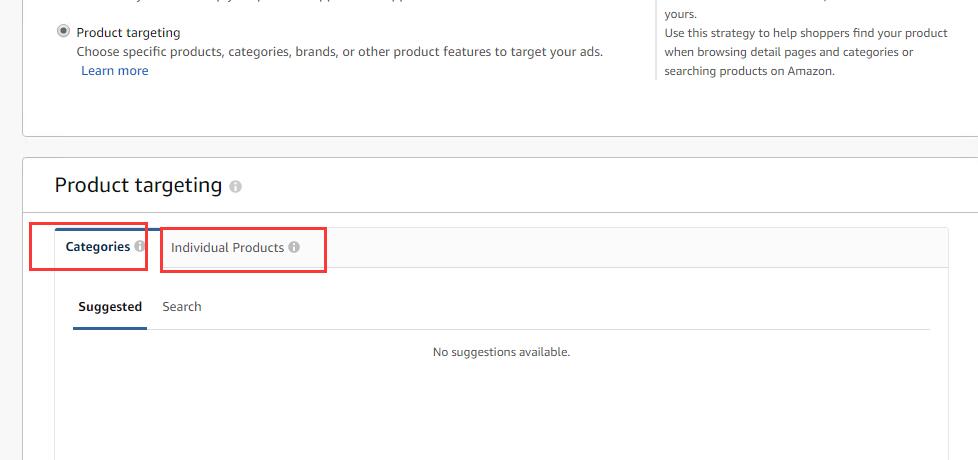This screenshot has width=978, height=460.
Task: Switch to the Search sub-tab
Action: pos(182,307)
